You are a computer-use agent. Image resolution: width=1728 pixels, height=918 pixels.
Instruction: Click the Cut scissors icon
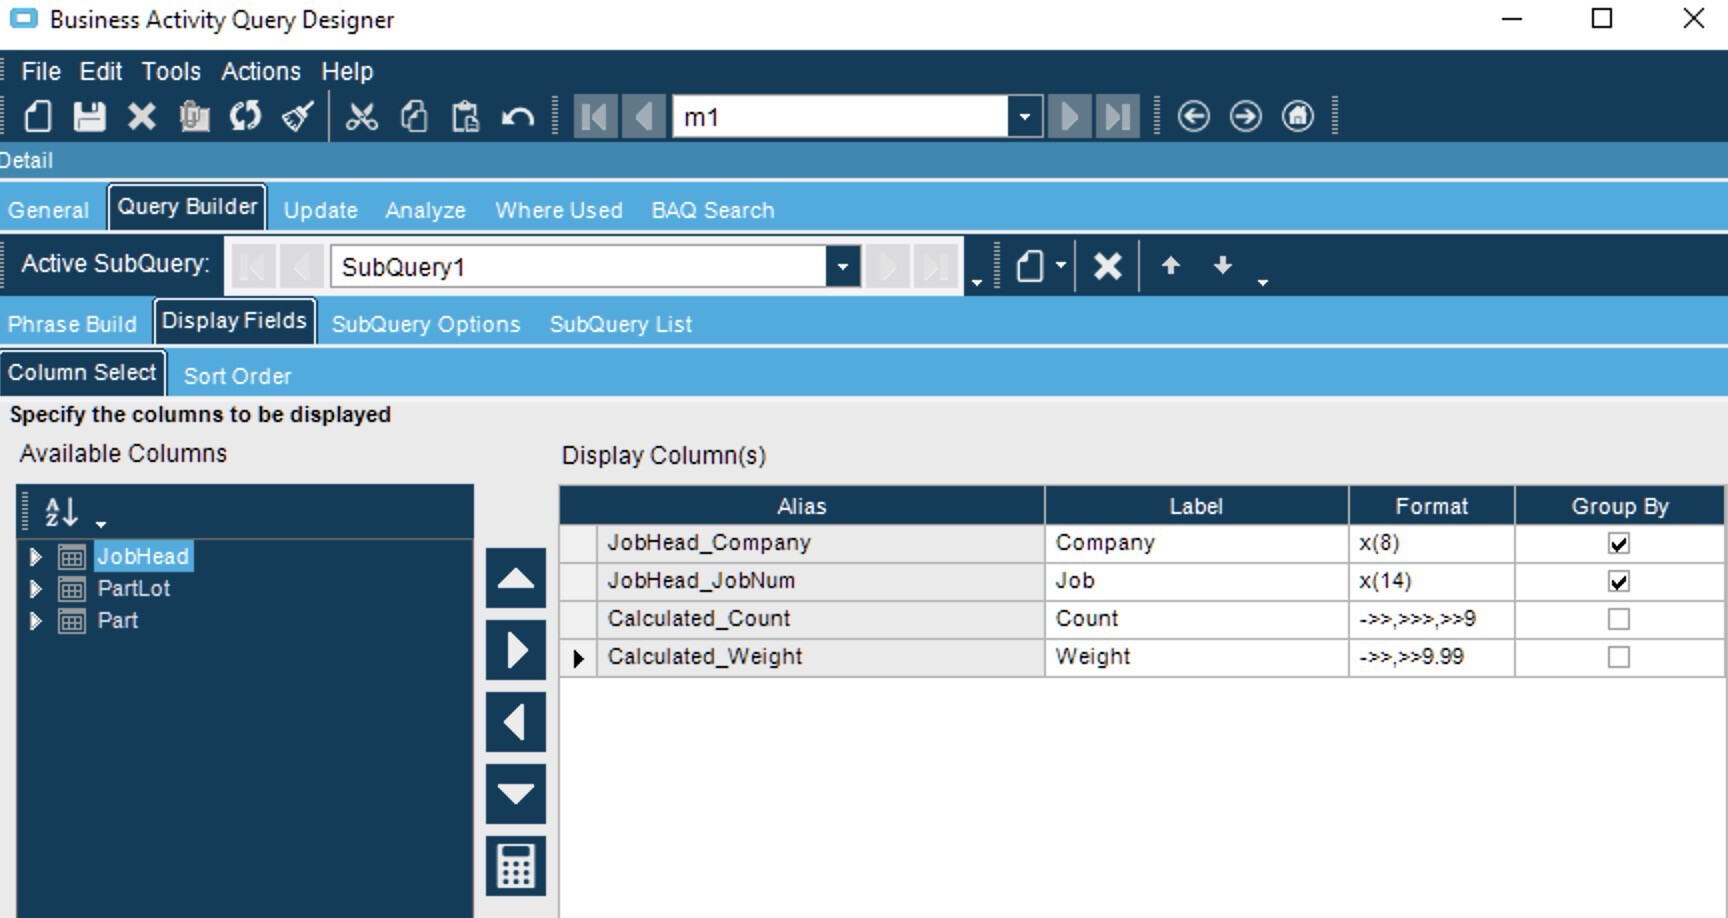tap(361, 117)
